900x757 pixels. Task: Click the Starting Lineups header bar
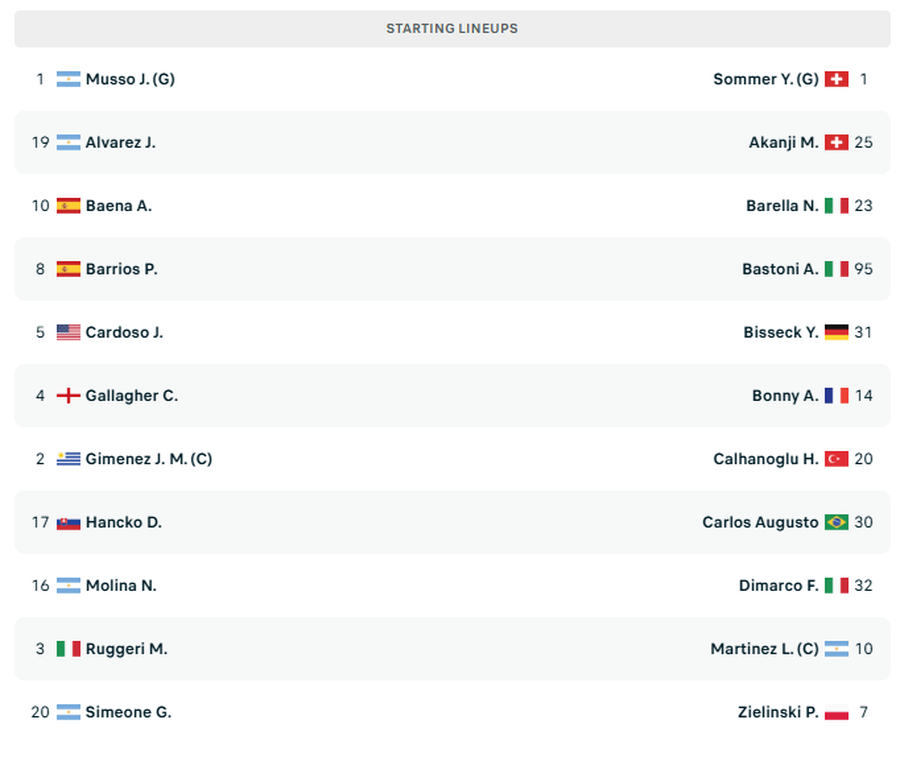(x=452, y=29)
